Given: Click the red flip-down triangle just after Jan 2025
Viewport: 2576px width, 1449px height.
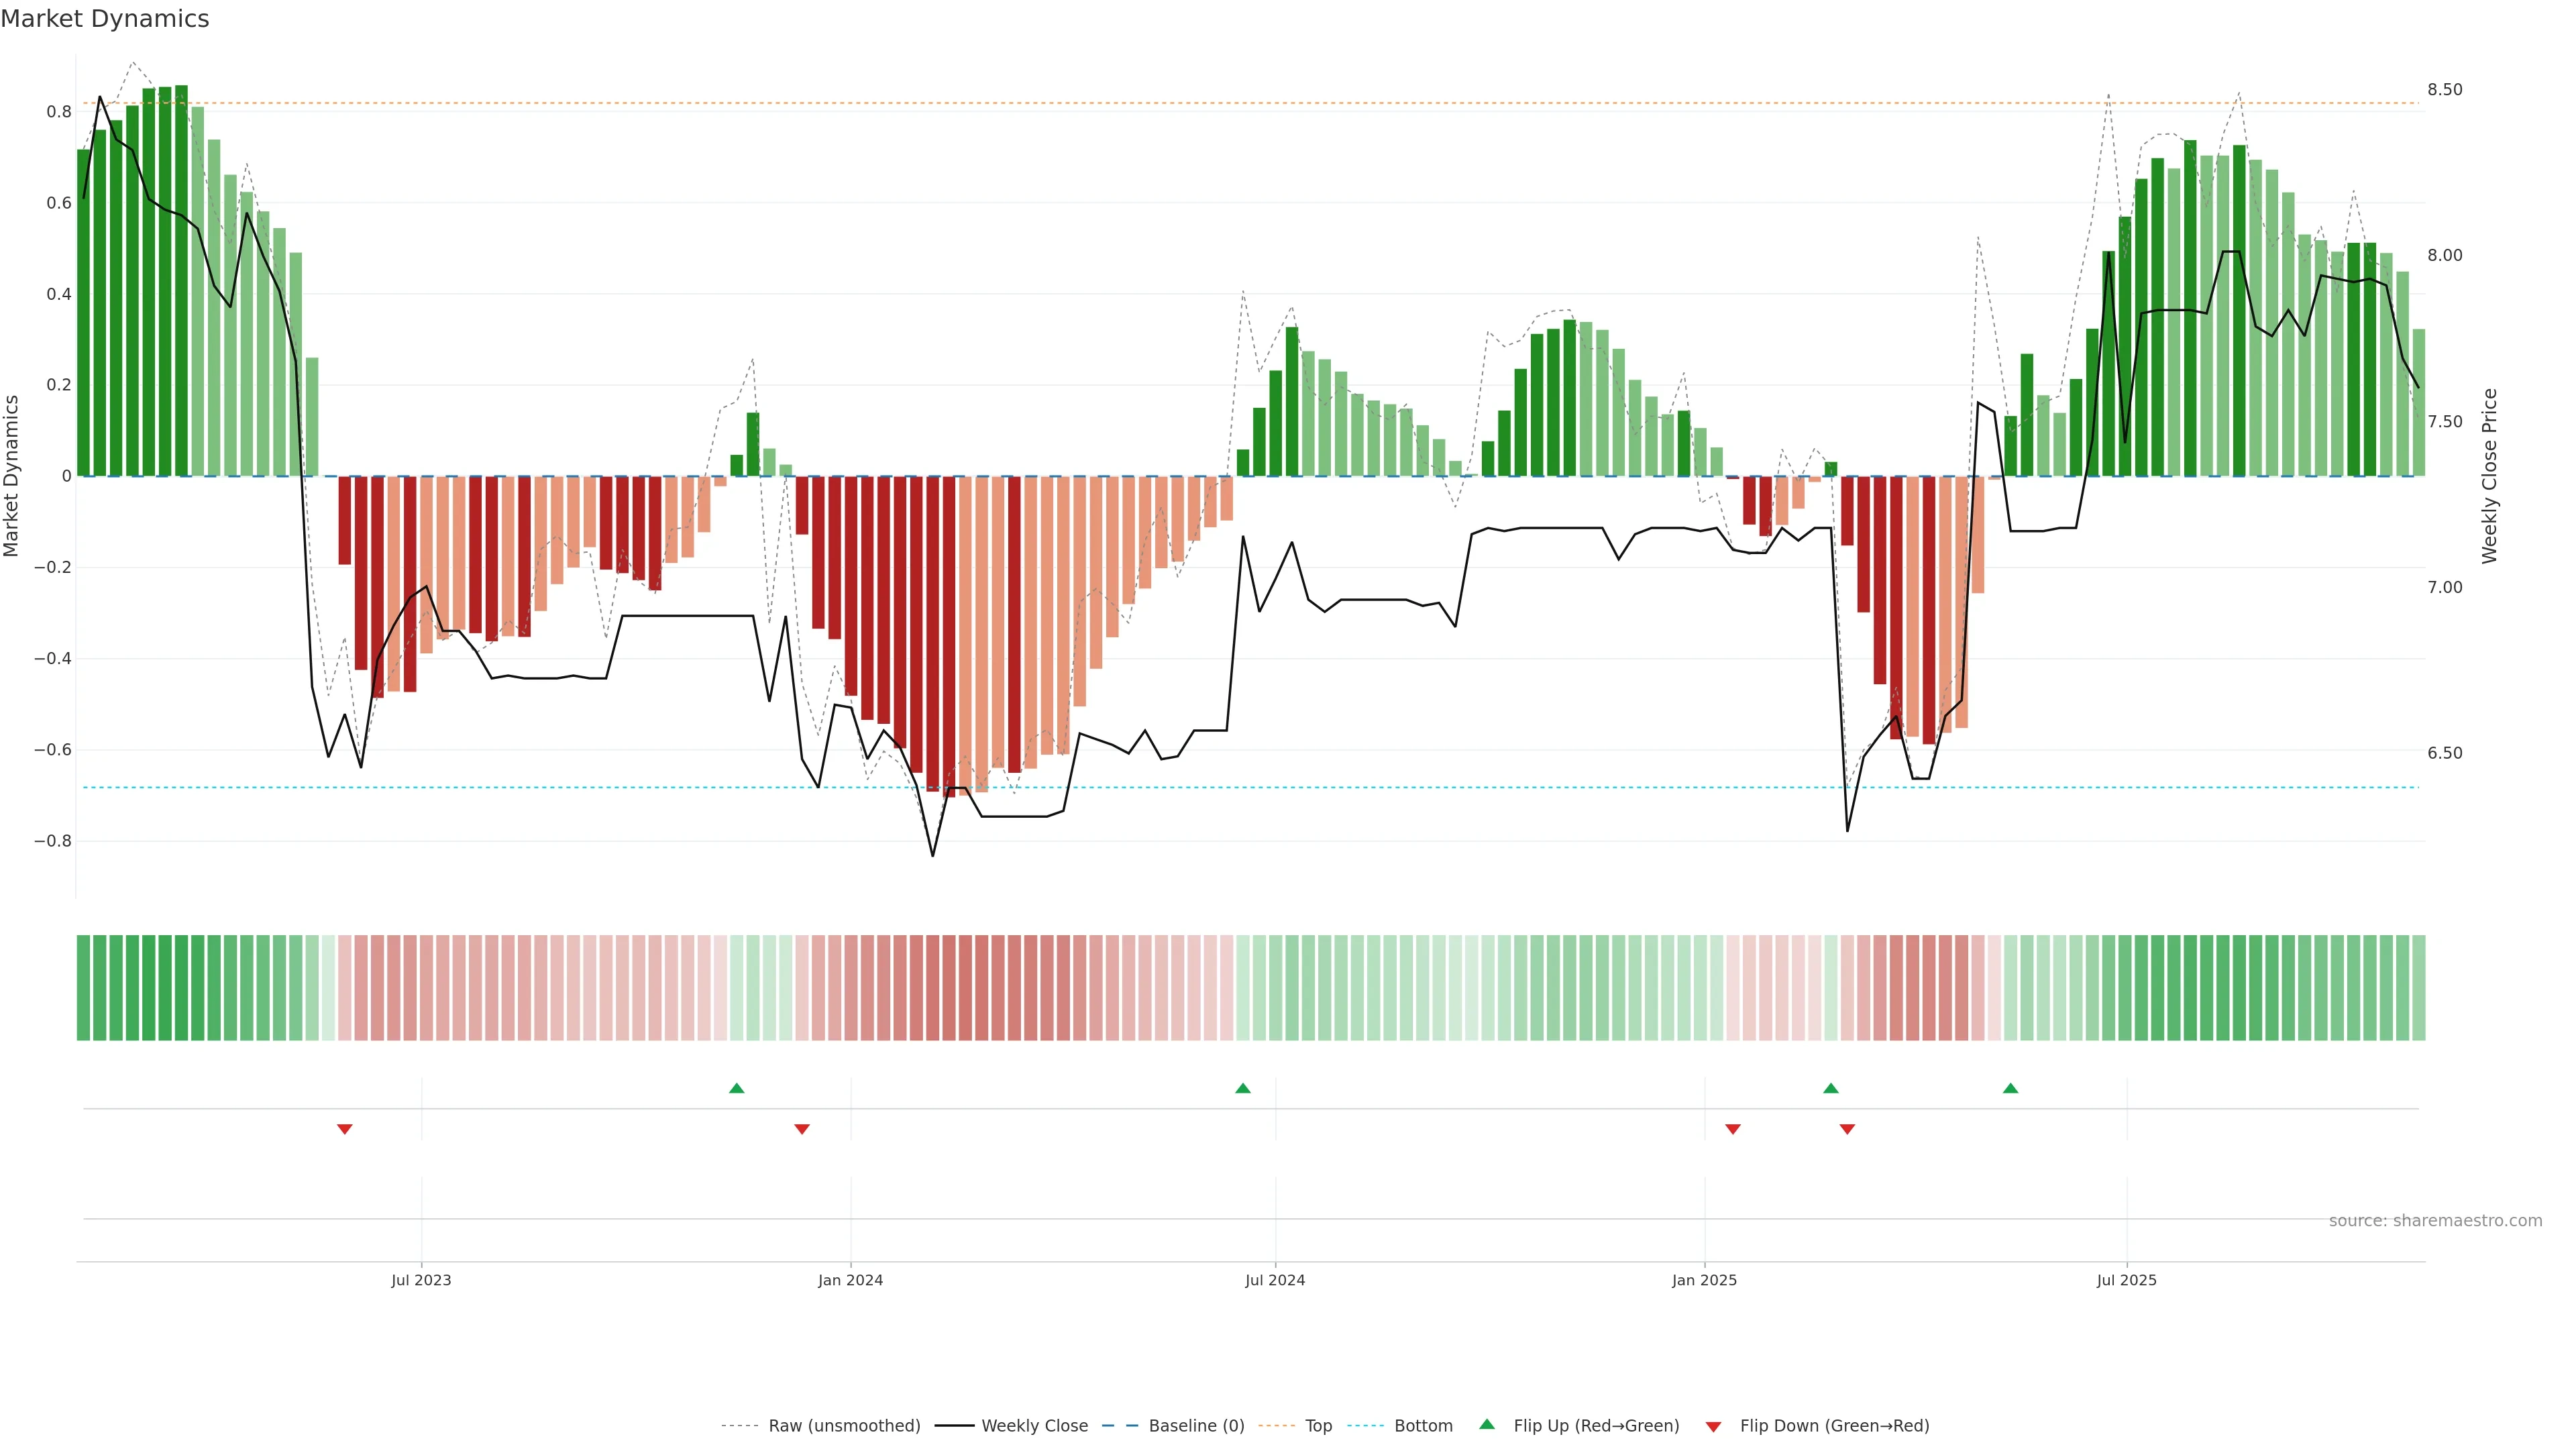Looking at the screenshot, I should (x=1733, y=1129).
